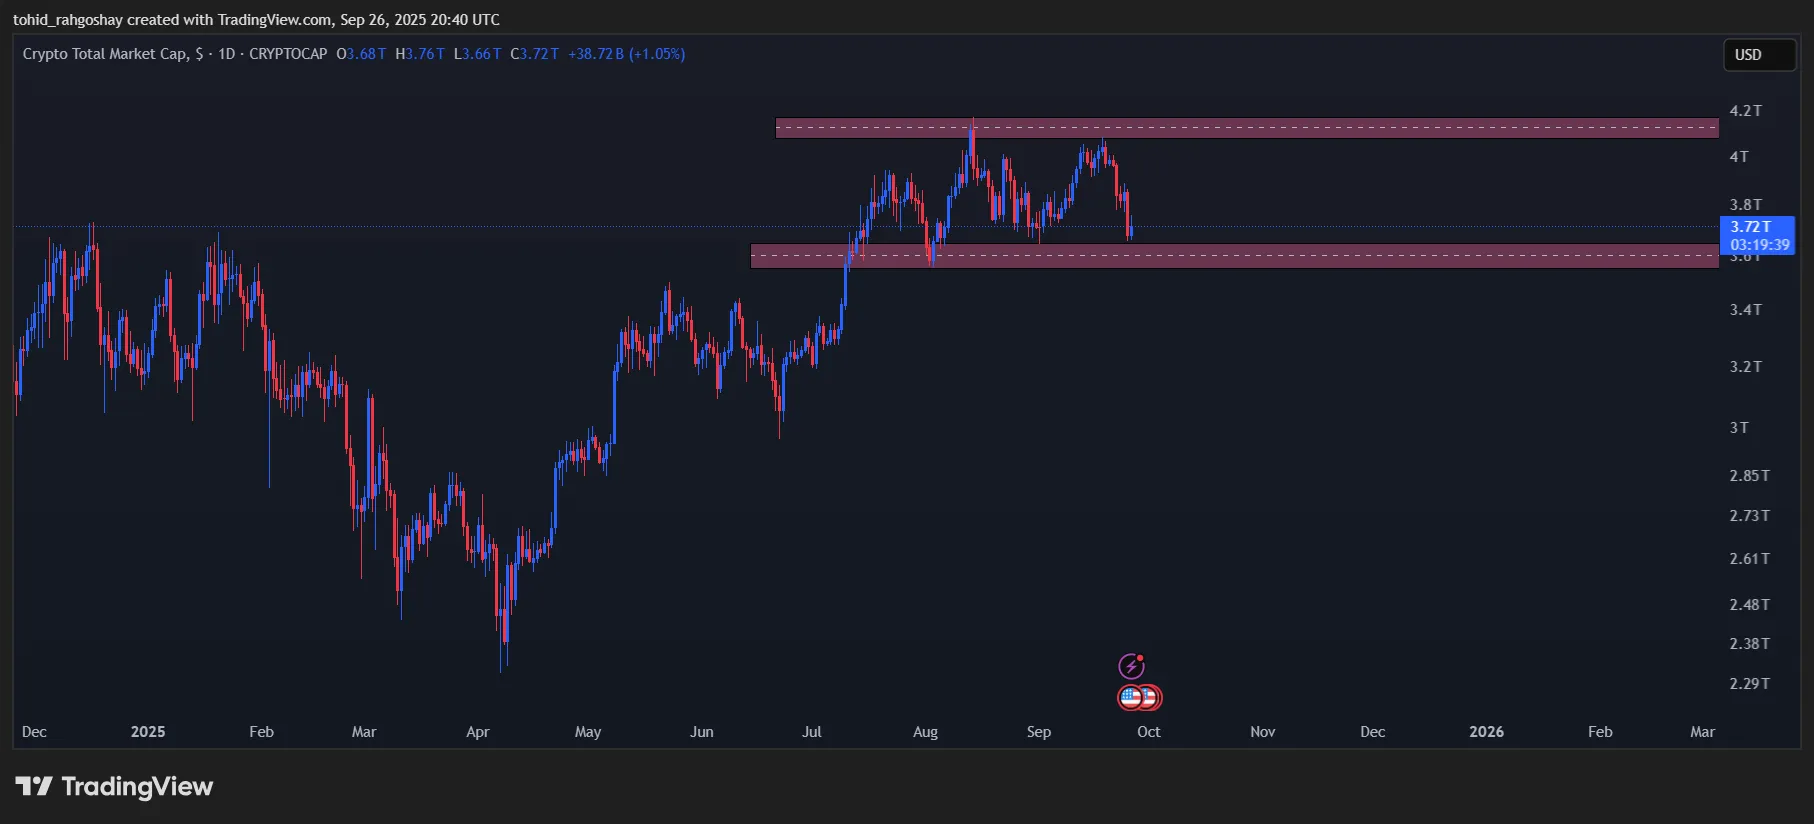Click the Apr label on time axis
Image resolution: width=1814 pixels, height=824 pixels.
pyautogui.click(x=478, y=732)
